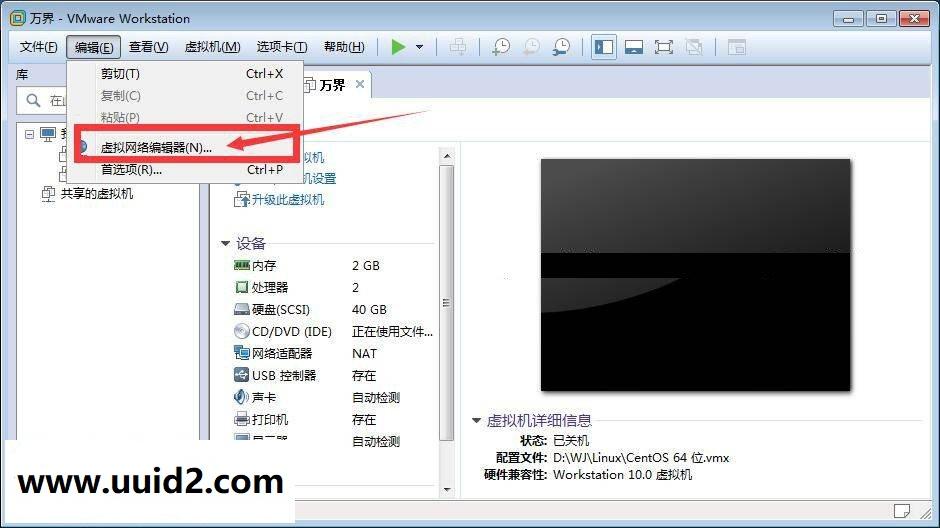940x528 pixels.
Task: Click the console view toolbar icon
Action: coord(737,47)
